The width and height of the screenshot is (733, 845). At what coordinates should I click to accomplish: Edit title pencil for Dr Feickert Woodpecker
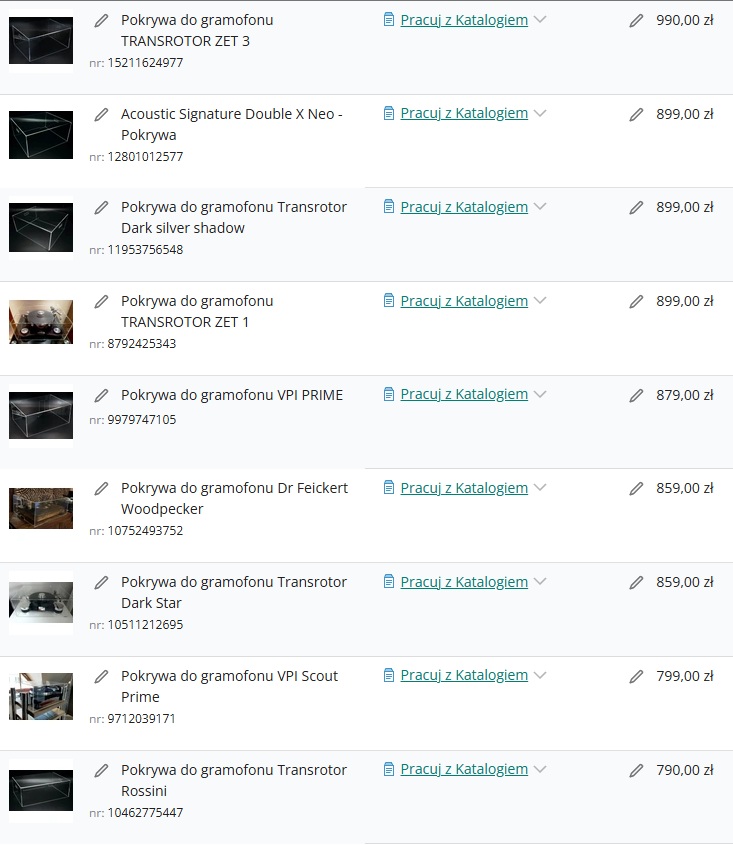tap(101, 489)
